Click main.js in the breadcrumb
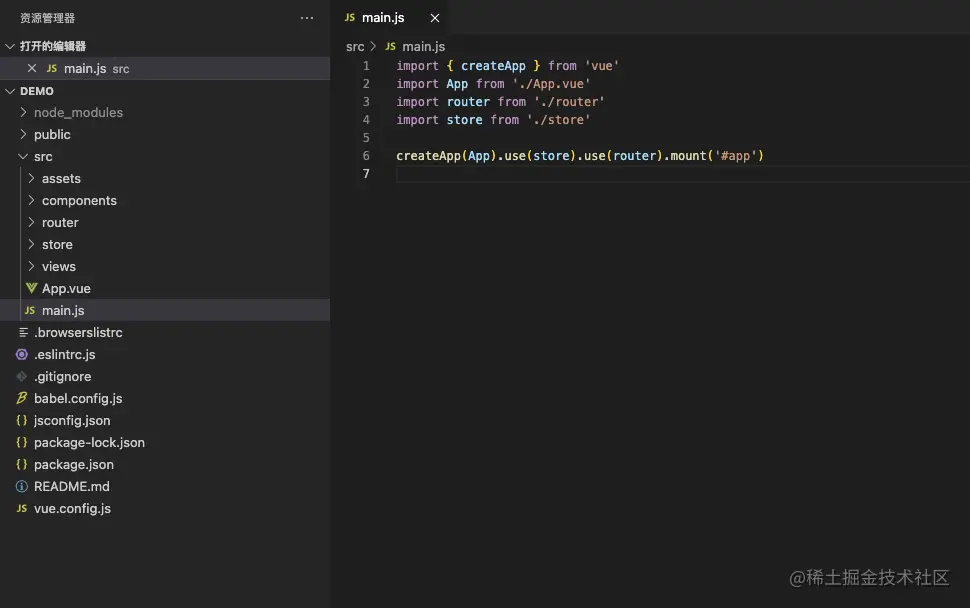Screen dimensions: 970x608 click(424, 46)
